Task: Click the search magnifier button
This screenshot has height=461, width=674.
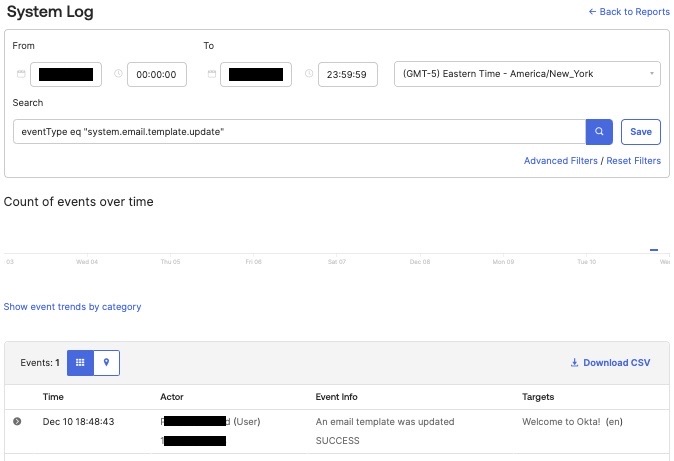Action: [x=599, y=131]
